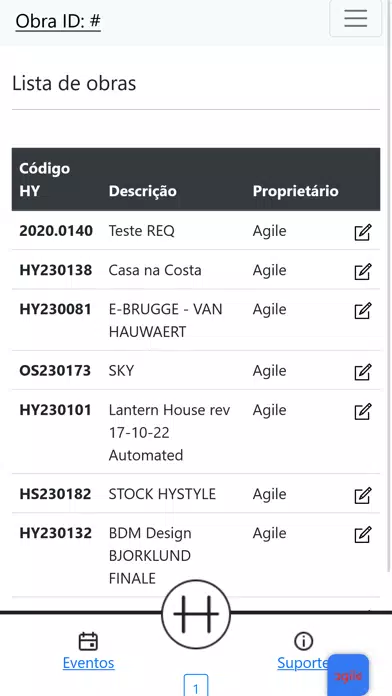Edit the BDM Design BJORKLUND entry

(x=362, y=534)
